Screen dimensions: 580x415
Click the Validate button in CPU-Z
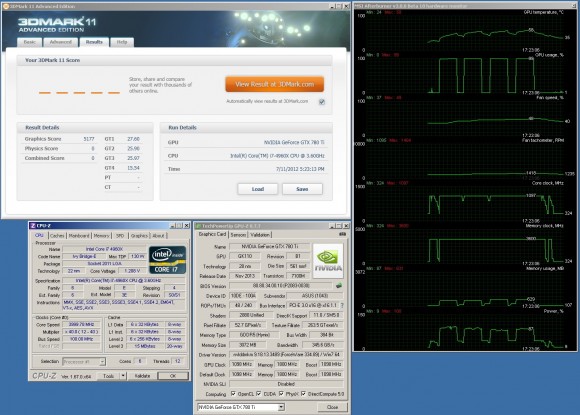coord(142,376)
